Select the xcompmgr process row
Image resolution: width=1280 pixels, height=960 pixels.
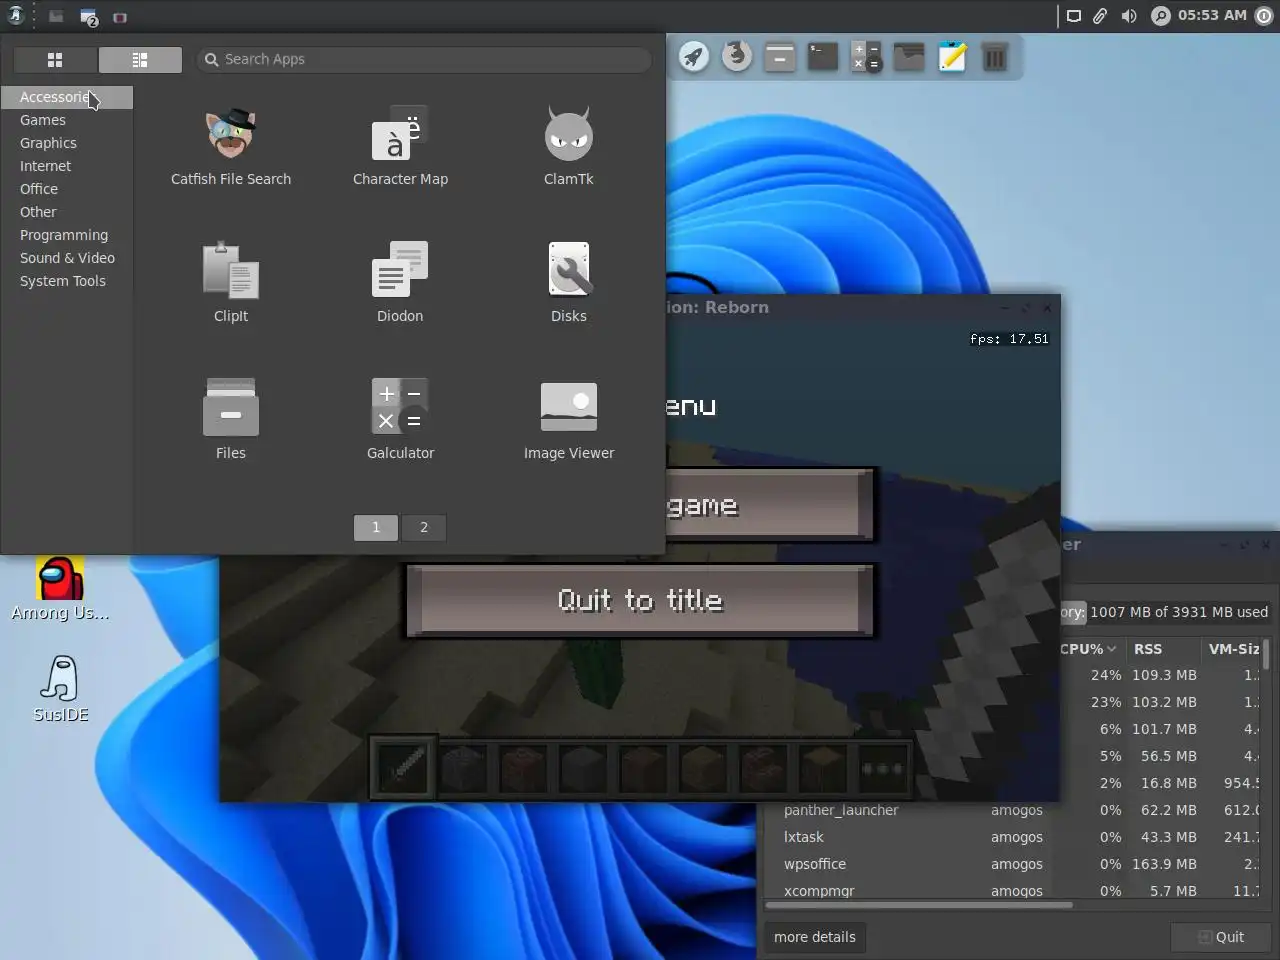coord(1013,889)
